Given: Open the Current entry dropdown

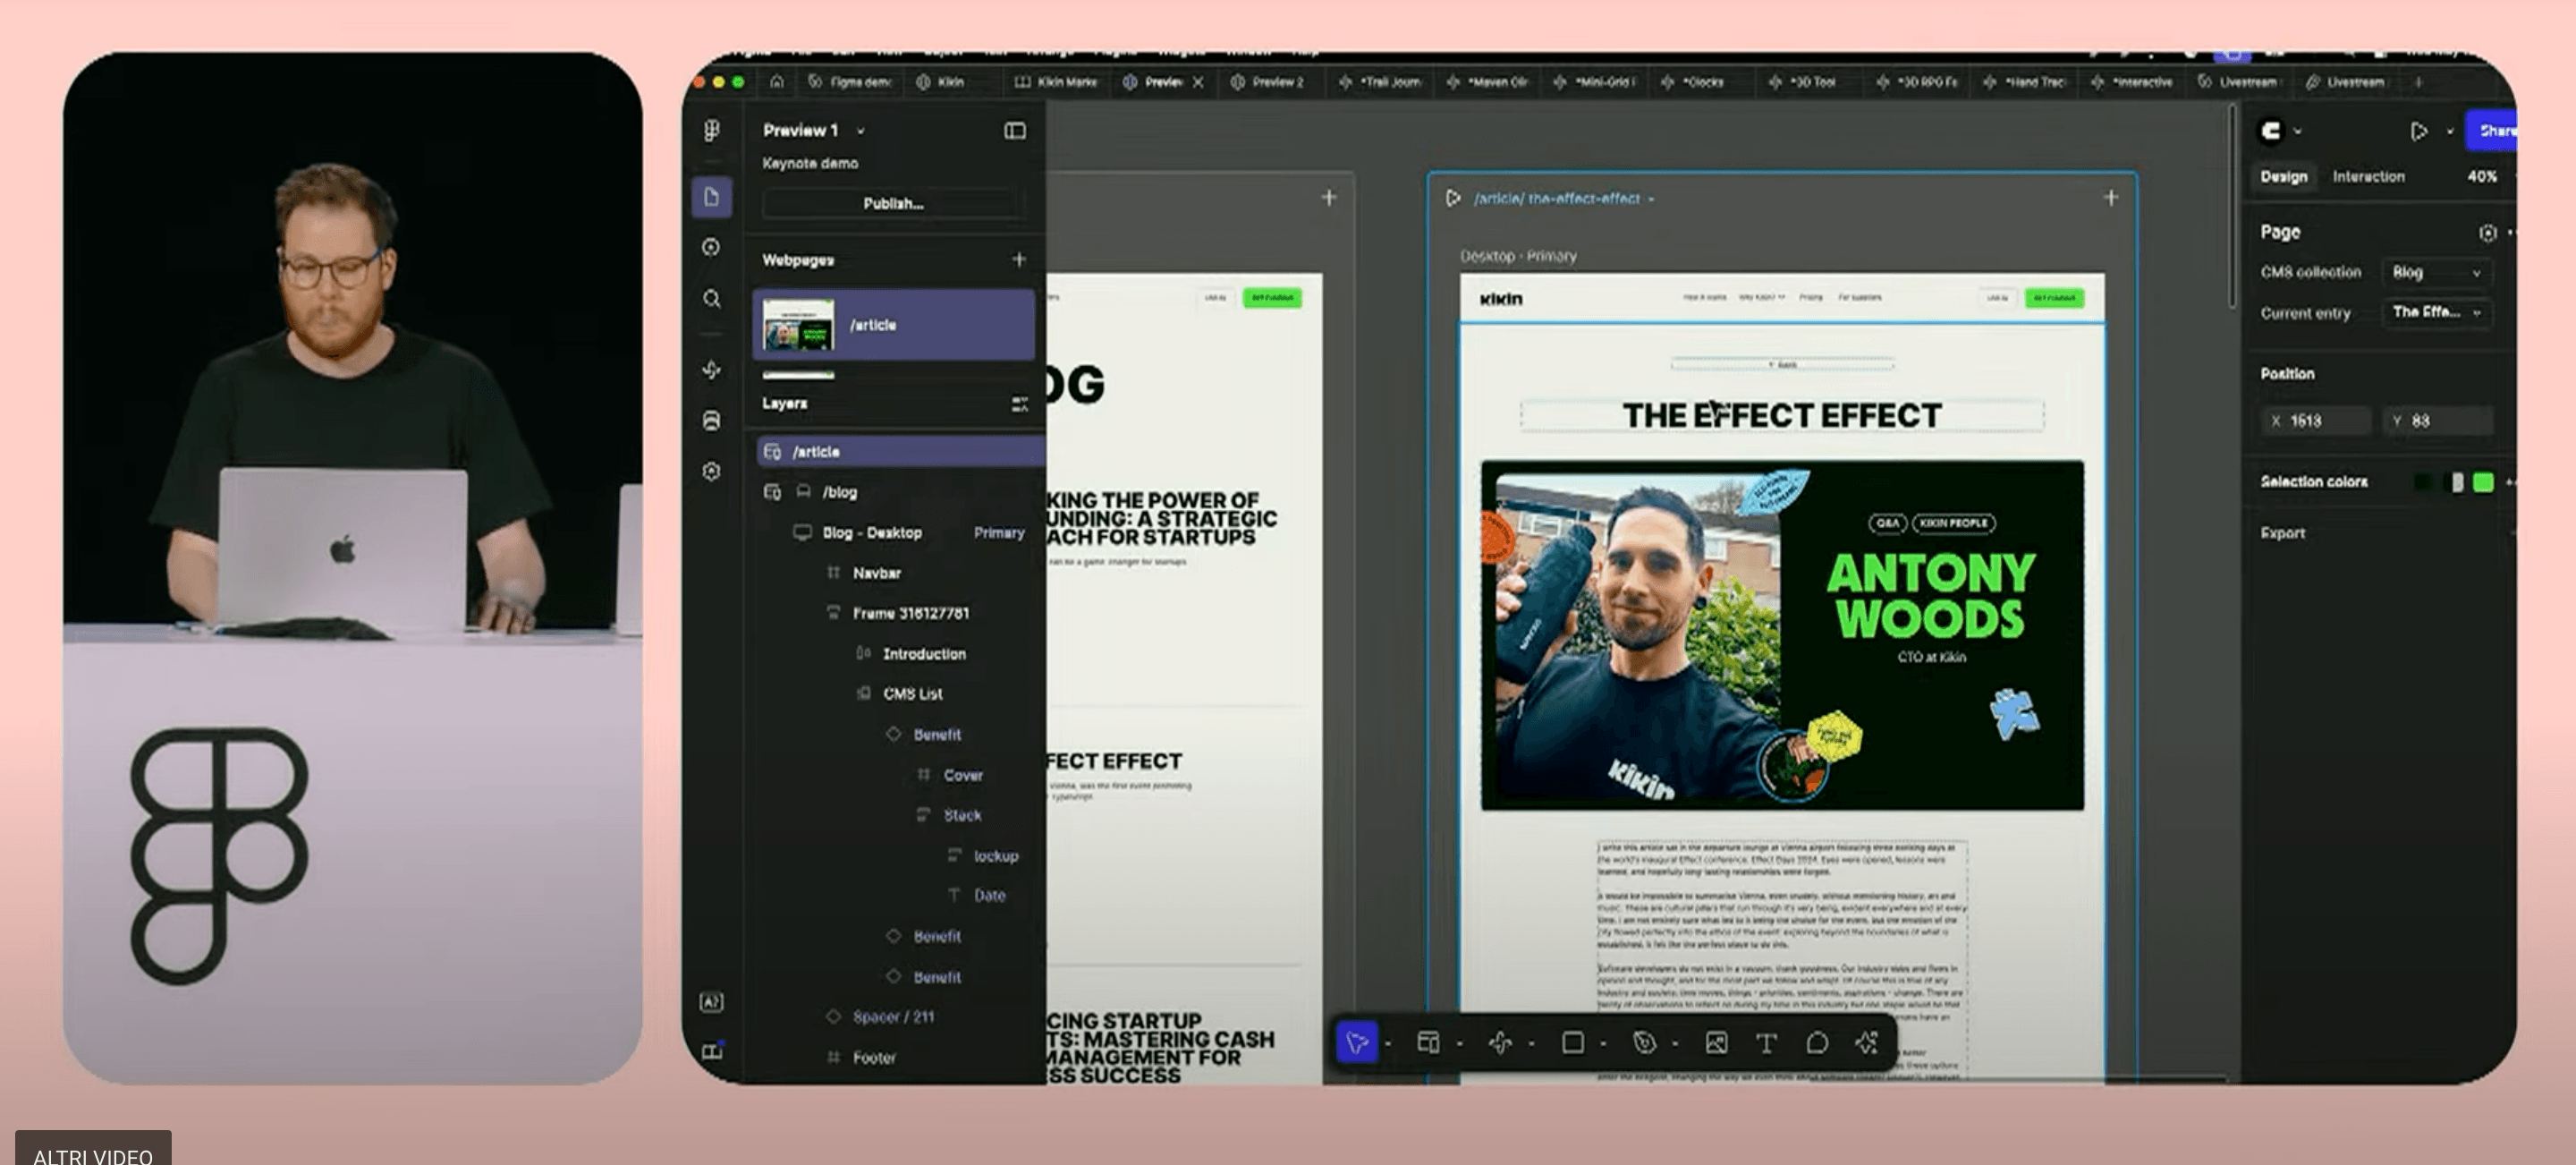Looking at the screenshot, I should (2437, 312).
